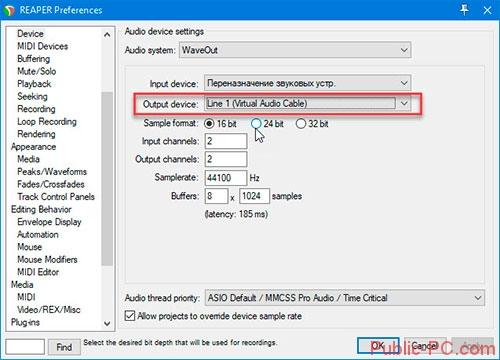Toggle Allow projects to override device sample rate
The height and width of the screenshot is (360, 500).
click(213, 316)
